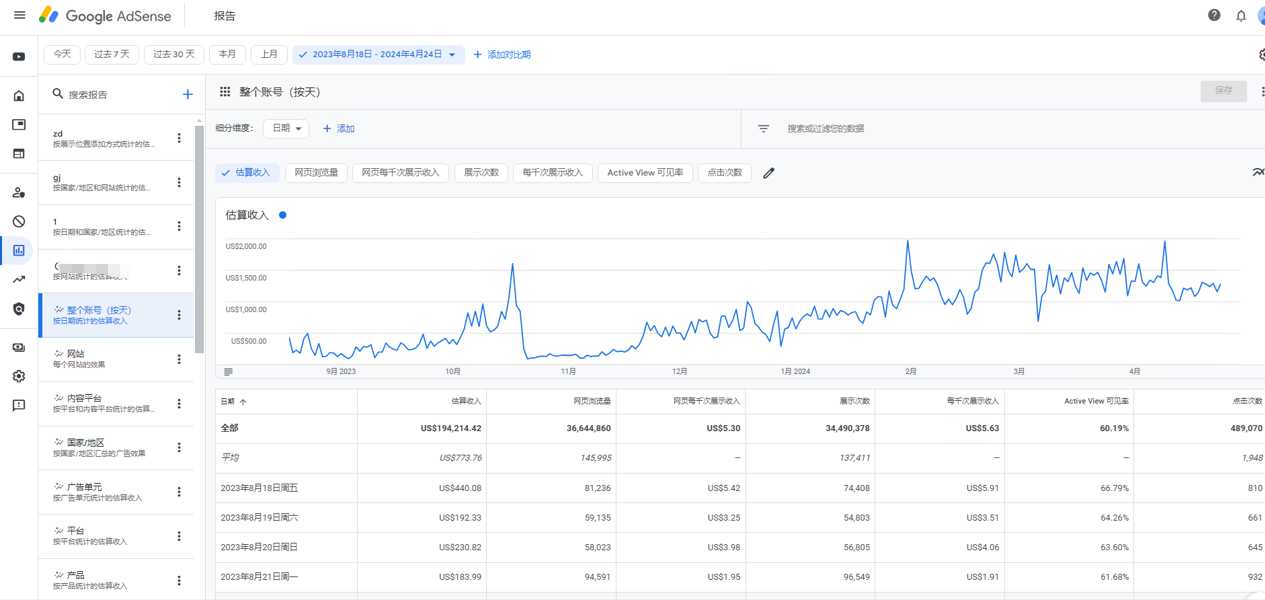
Task: Select the Reports sidebar icon
Action: pyautogui.click(x=19, y=250)
